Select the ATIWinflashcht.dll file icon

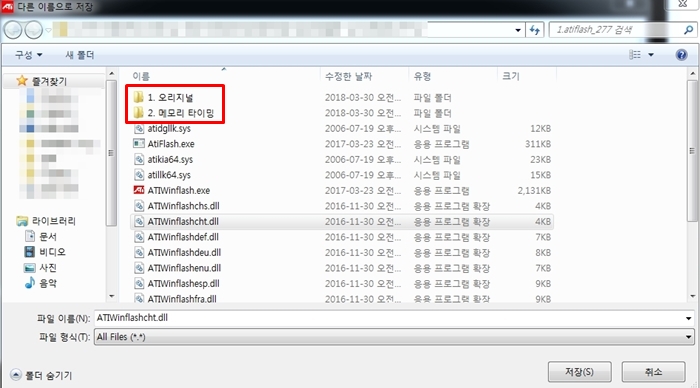pyautogui.click(x=139, y=221)
